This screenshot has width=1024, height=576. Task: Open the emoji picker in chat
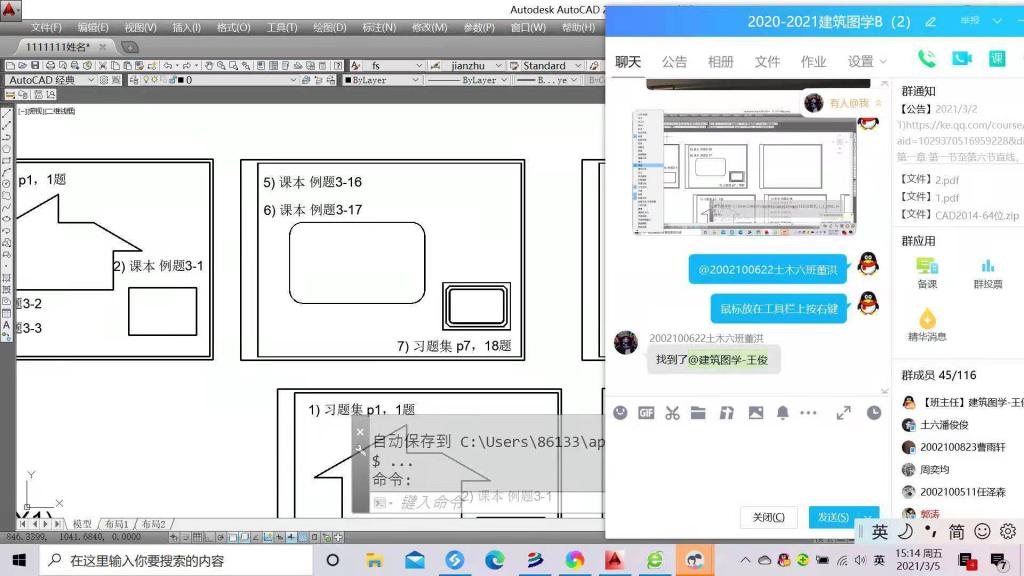[620, 413]
